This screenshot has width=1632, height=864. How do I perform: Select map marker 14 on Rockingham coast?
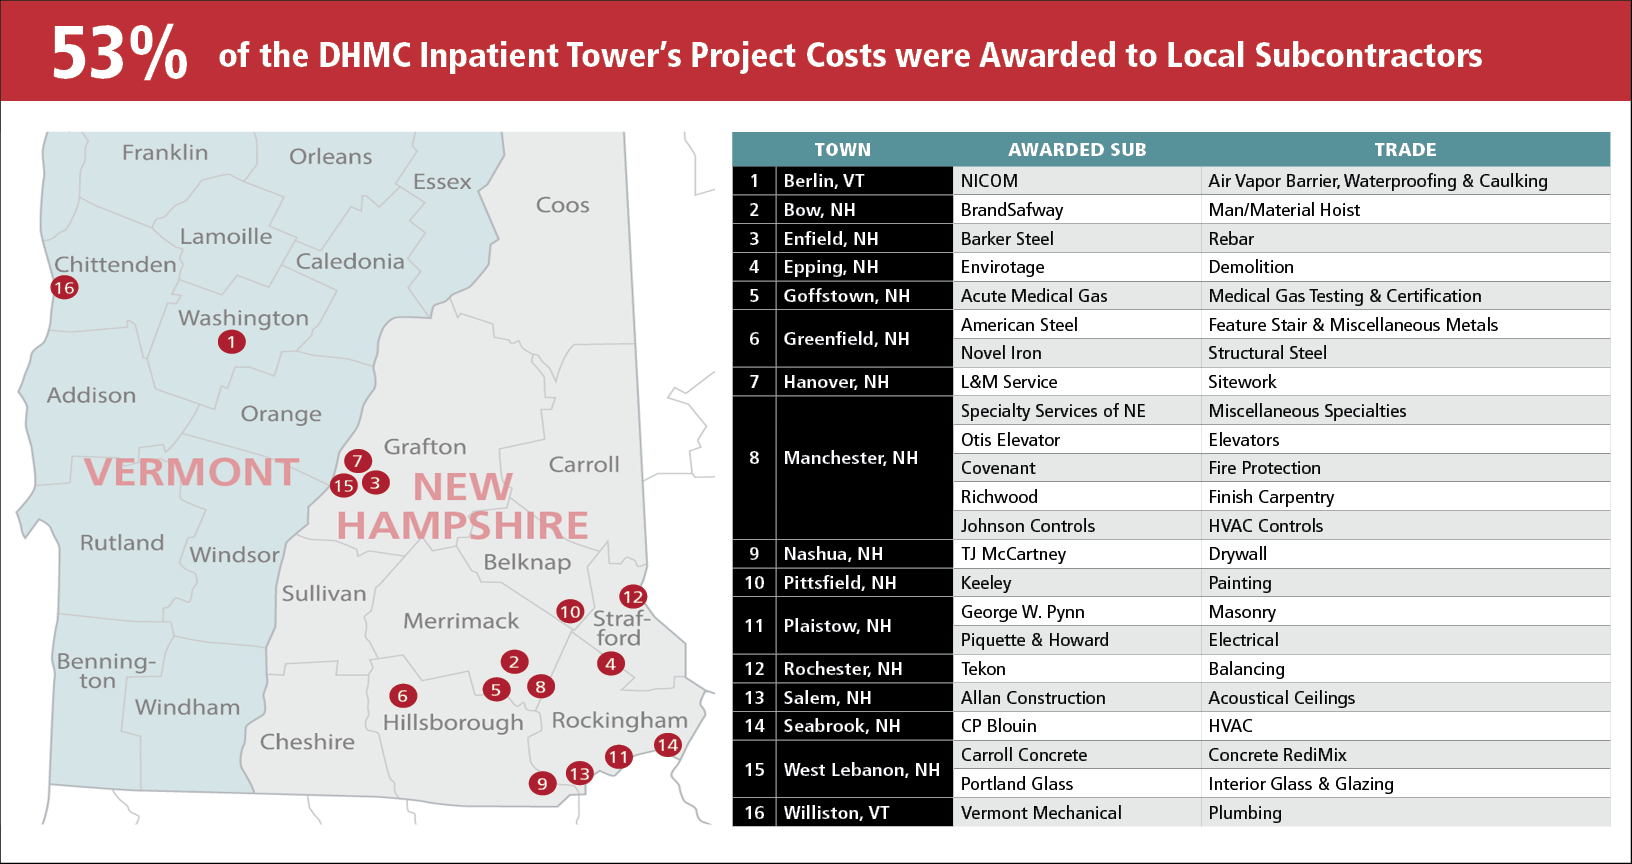click(667, 745)
